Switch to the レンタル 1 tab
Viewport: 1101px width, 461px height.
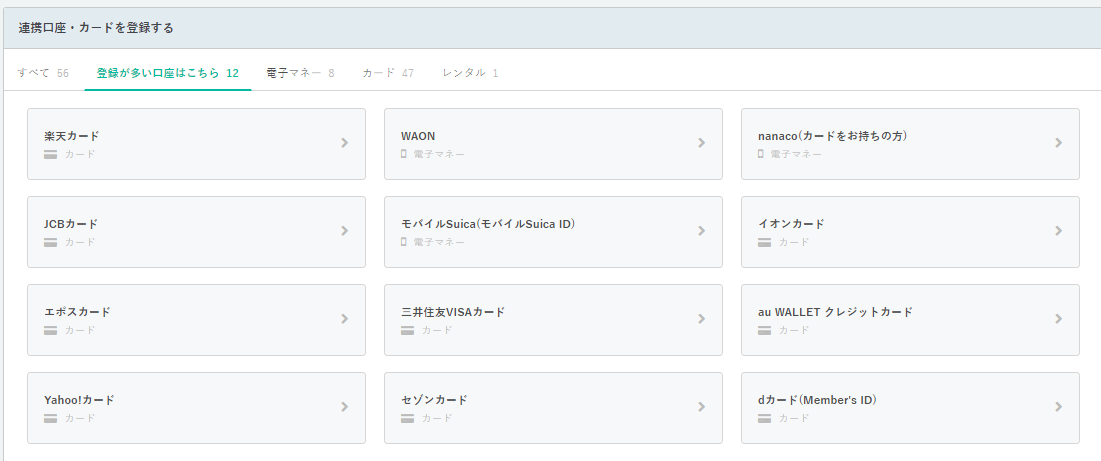click(x=470, y=73)
